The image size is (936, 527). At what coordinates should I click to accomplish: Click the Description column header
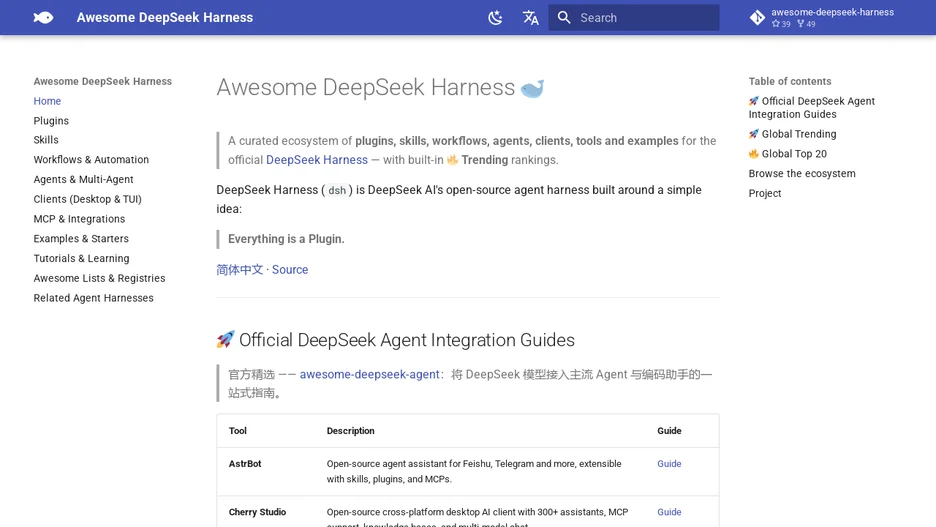point(350,430)
